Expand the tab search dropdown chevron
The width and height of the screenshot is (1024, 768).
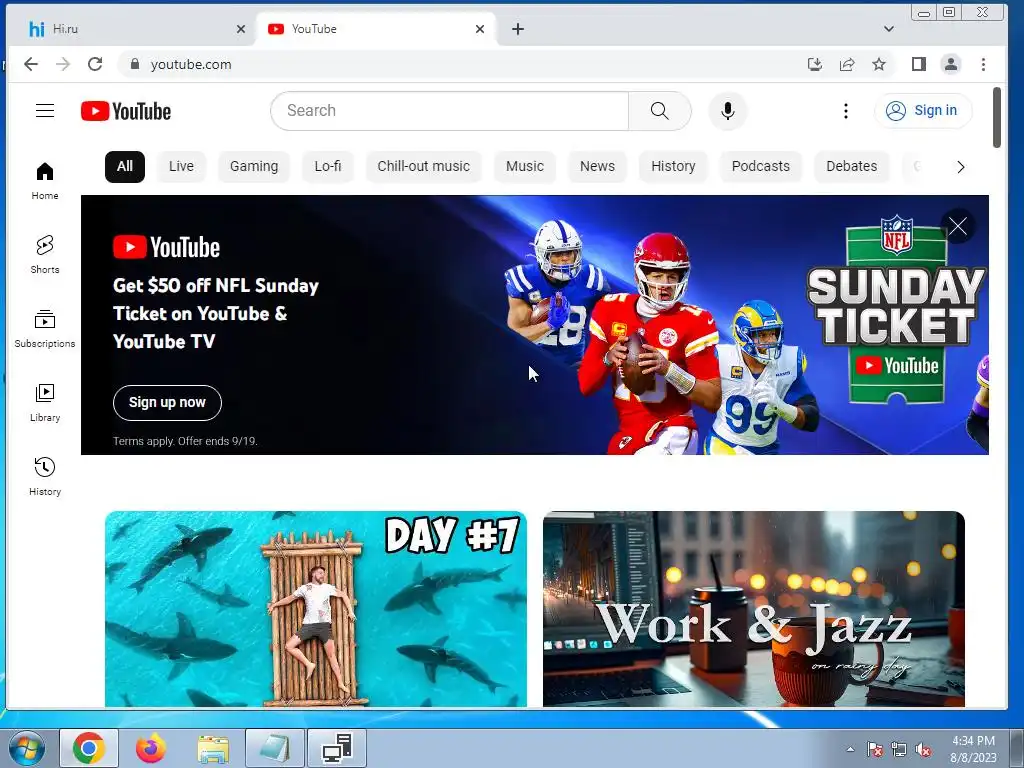pos(889,29)
